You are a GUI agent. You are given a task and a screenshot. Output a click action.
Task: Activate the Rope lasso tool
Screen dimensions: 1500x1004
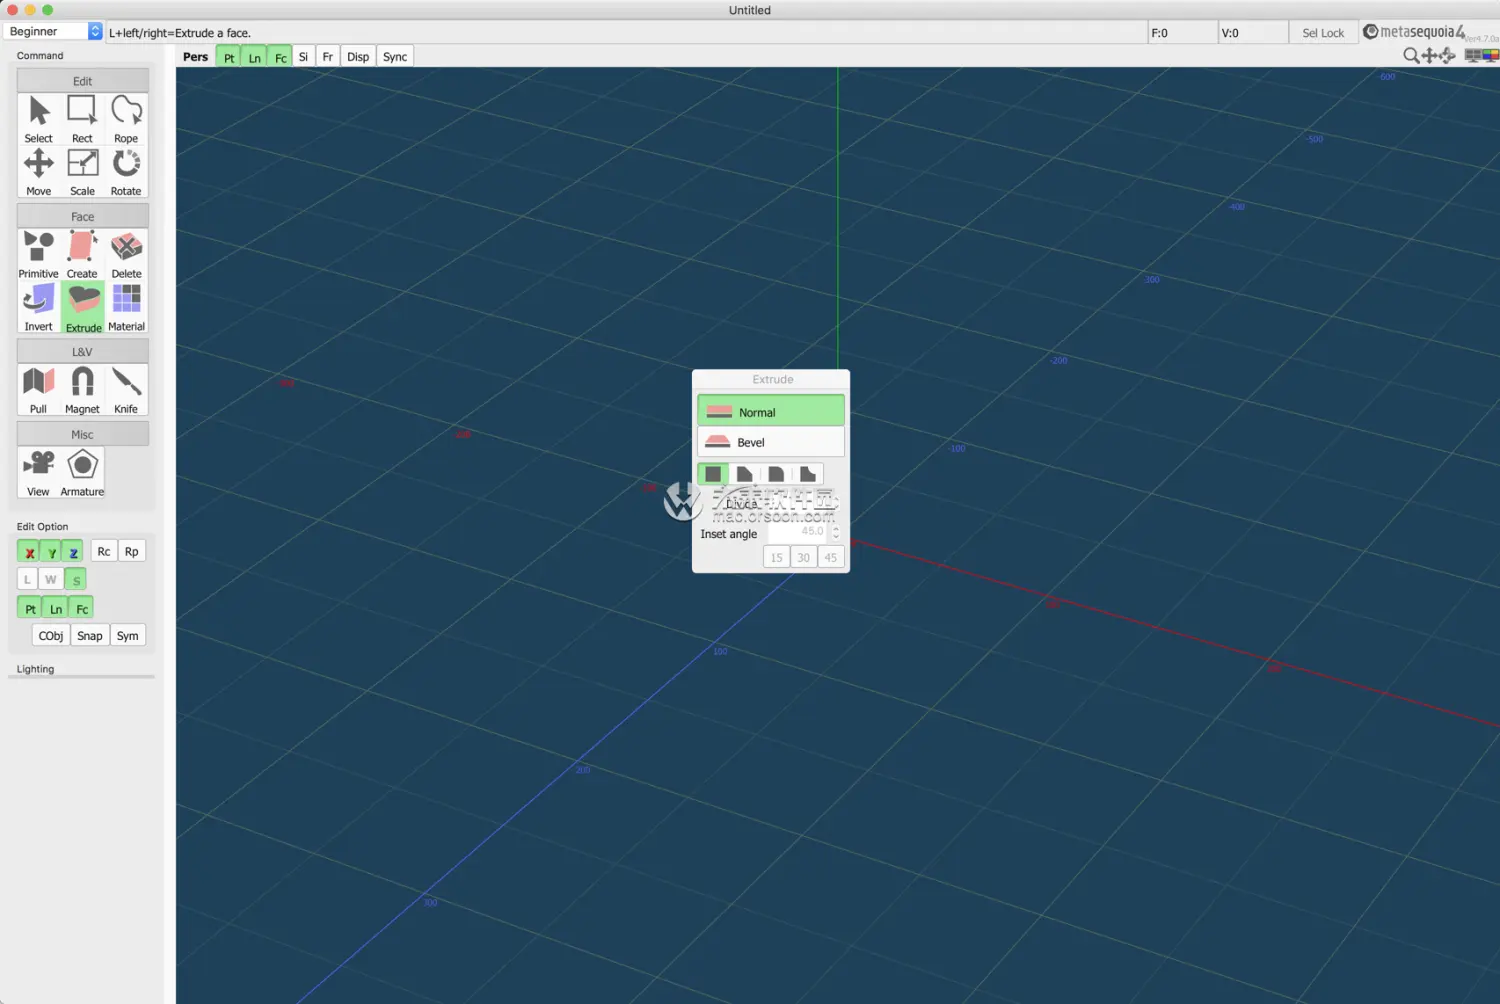tap(126, 119)
